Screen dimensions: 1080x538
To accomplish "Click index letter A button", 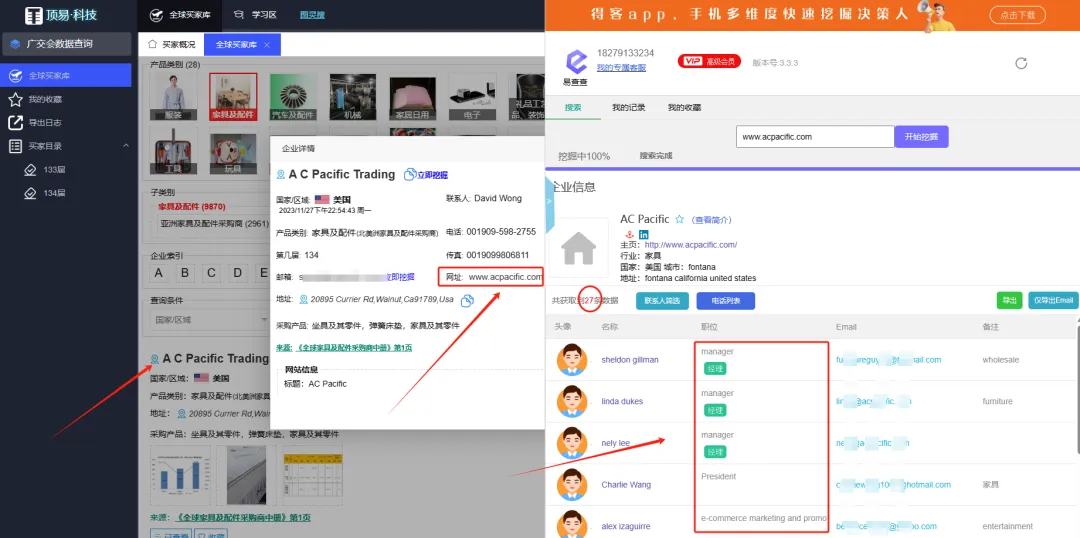I will pyautogui.click(x=159, y=273).
